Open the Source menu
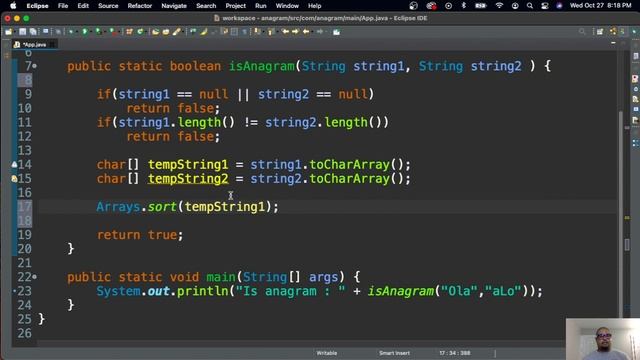The width and height of the screenshot is (640, 360). point(108,6)
